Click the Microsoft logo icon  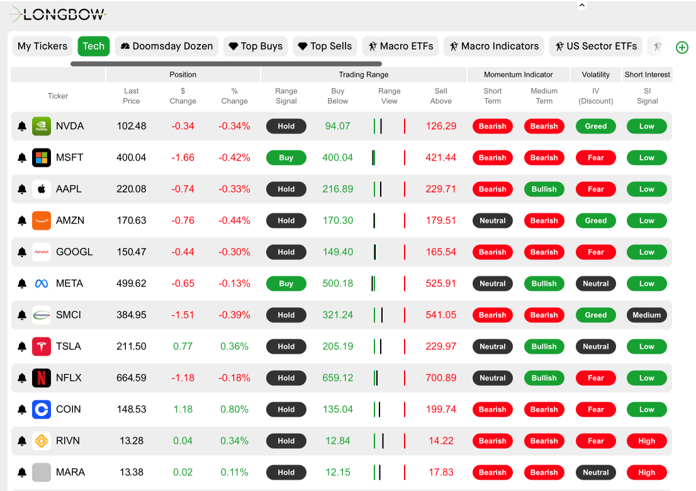click(41, 158)
